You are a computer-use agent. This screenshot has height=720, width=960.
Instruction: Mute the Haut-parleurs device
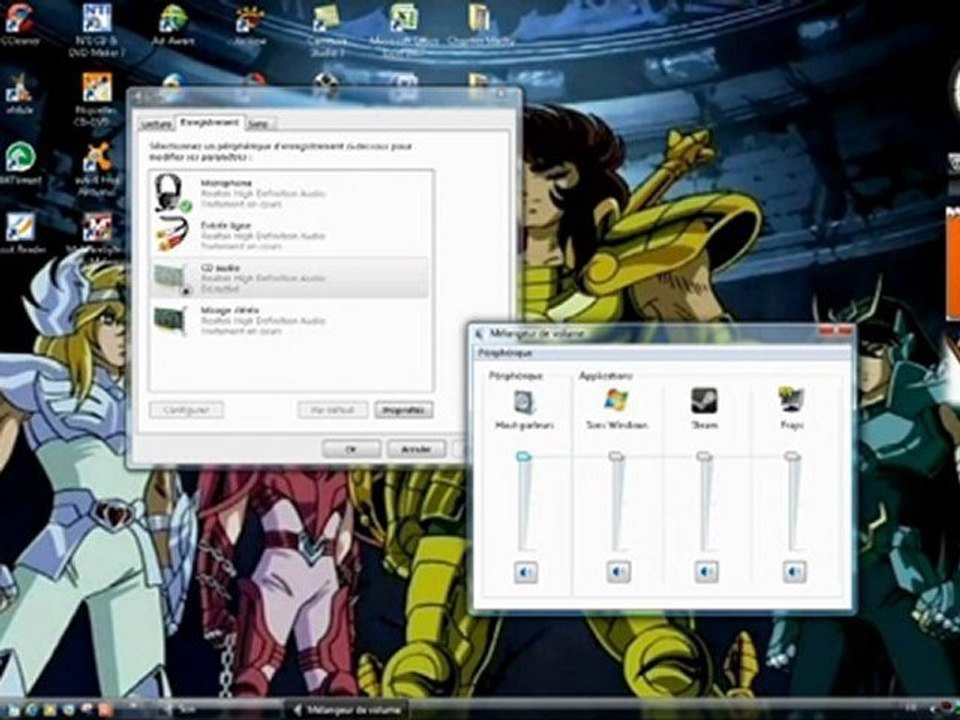[525, 572]
